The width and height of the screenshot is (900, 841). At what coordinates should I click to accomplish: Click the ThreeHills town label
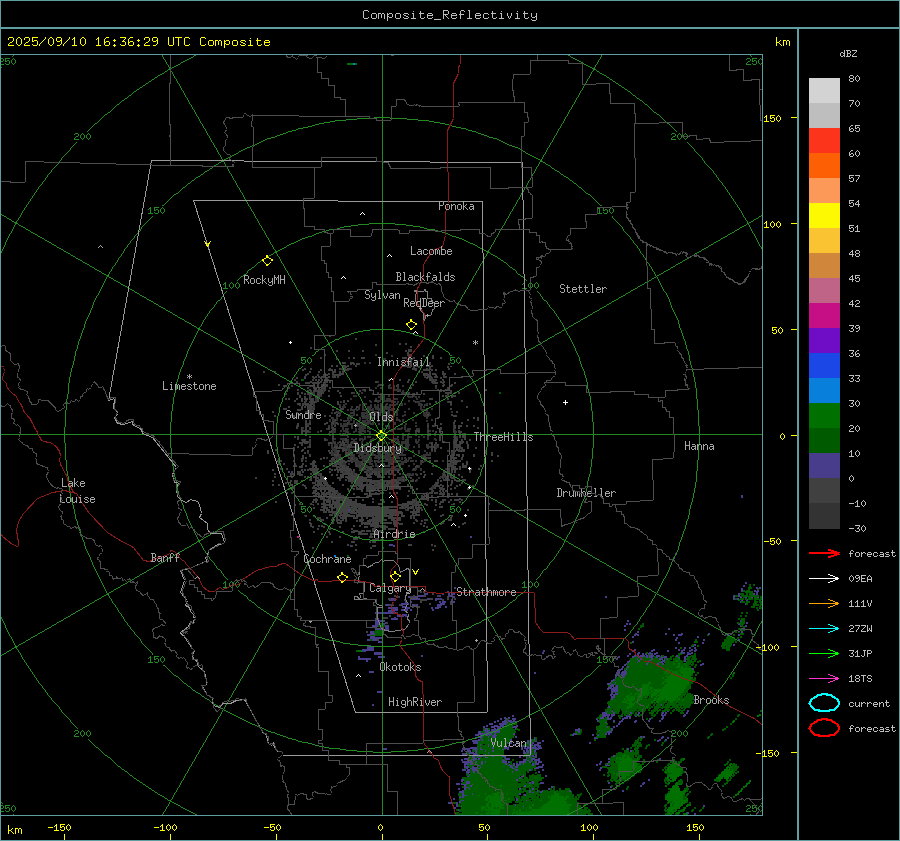(503, 437)
